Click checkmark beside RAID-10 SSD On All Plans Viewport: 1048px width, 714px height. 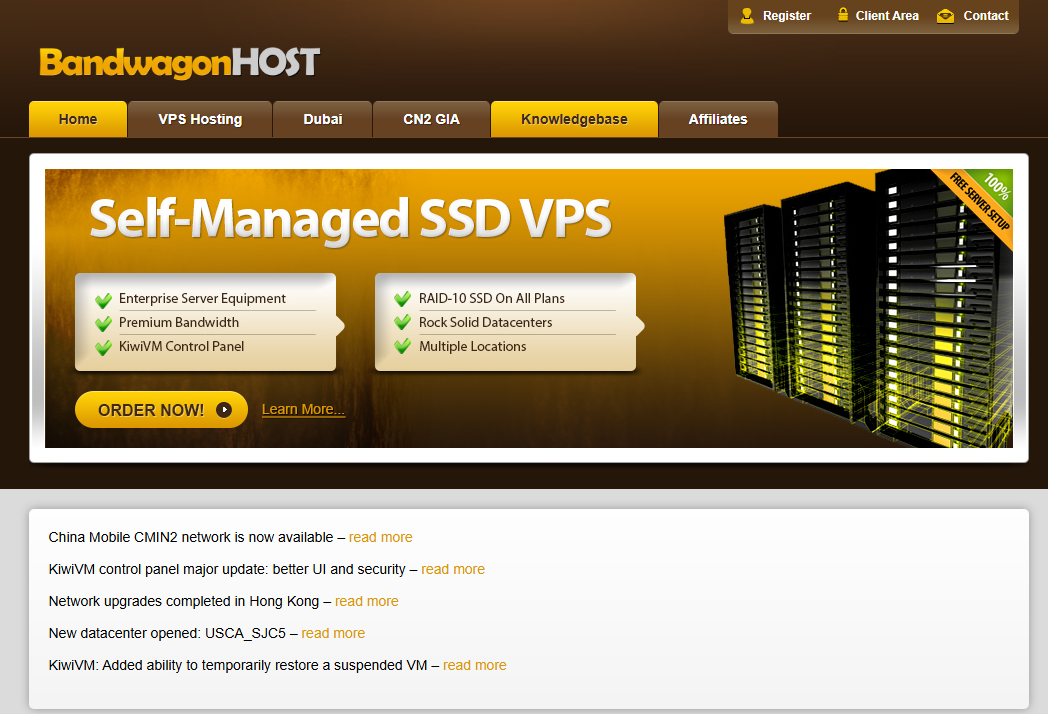pos(402,298)
